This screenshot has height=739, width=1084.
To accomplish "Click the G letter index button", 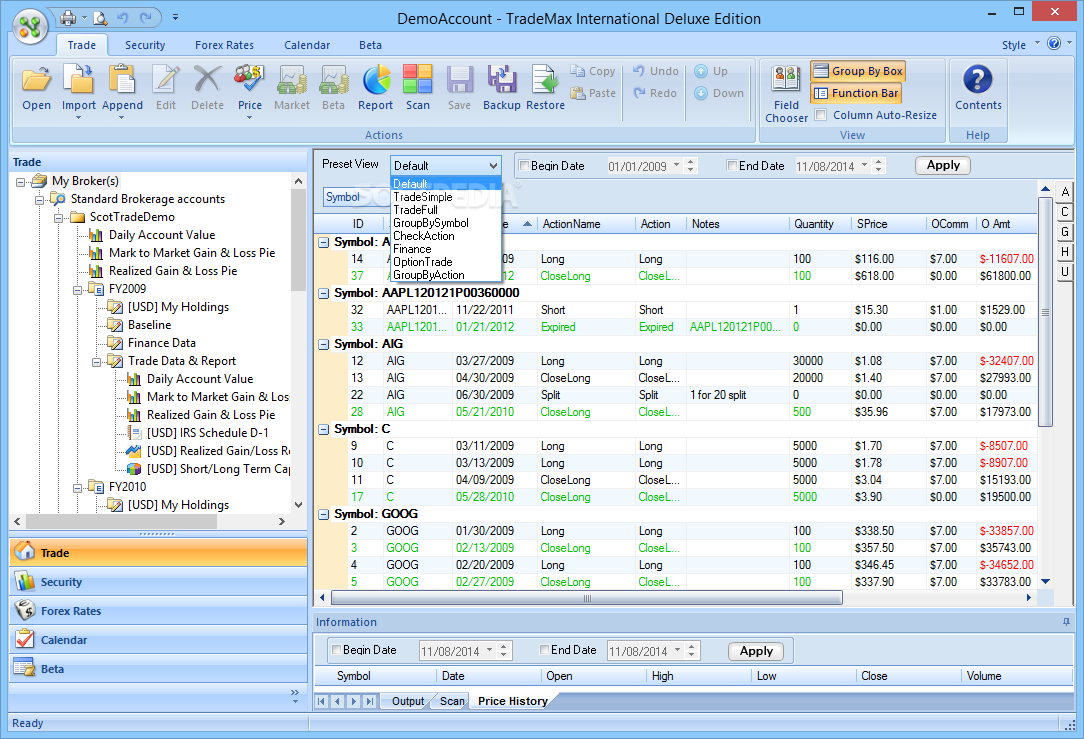I will 1065,232.
